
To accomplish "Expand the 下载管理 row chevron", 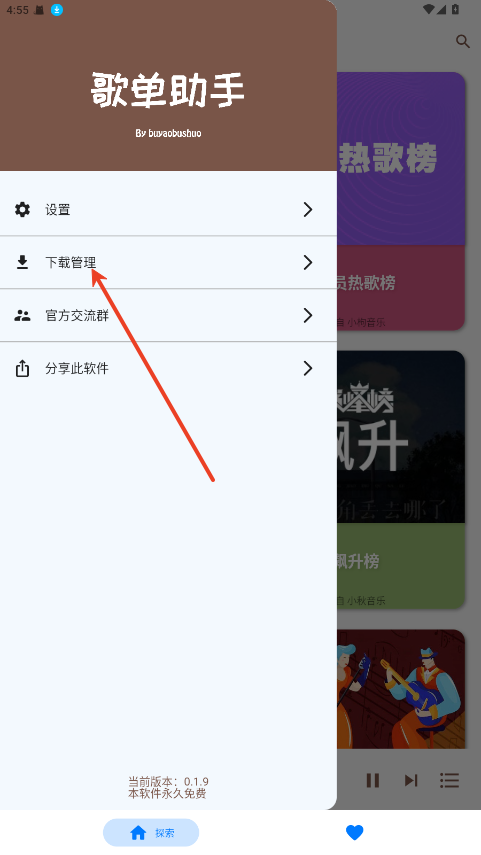I will pos(308,262).
